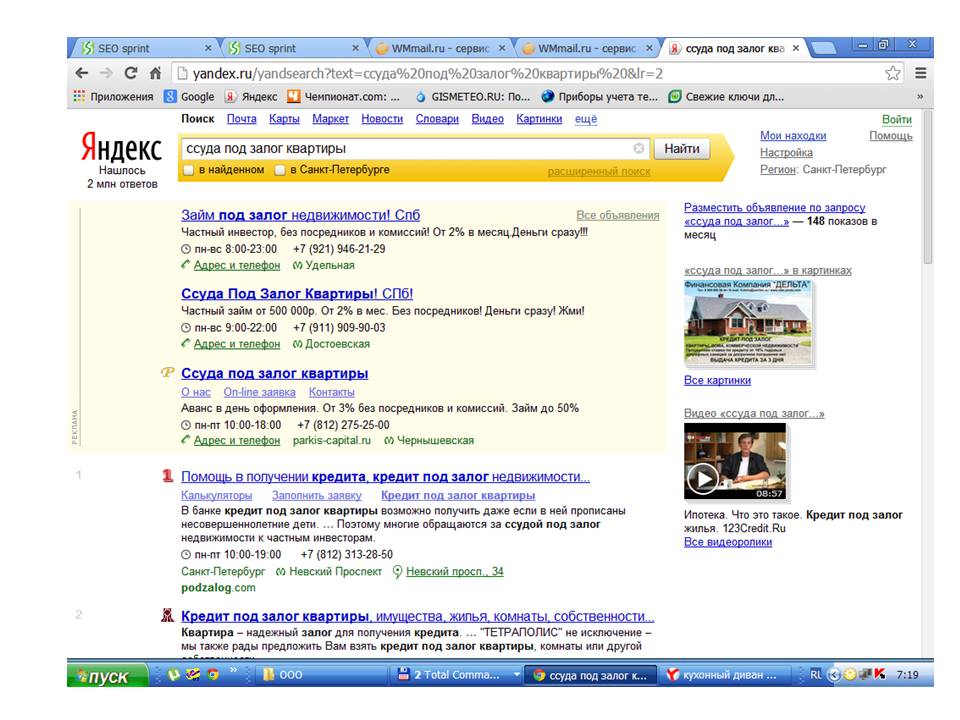Expand the Total Commander taskbar group arrow

coord(517,675)
